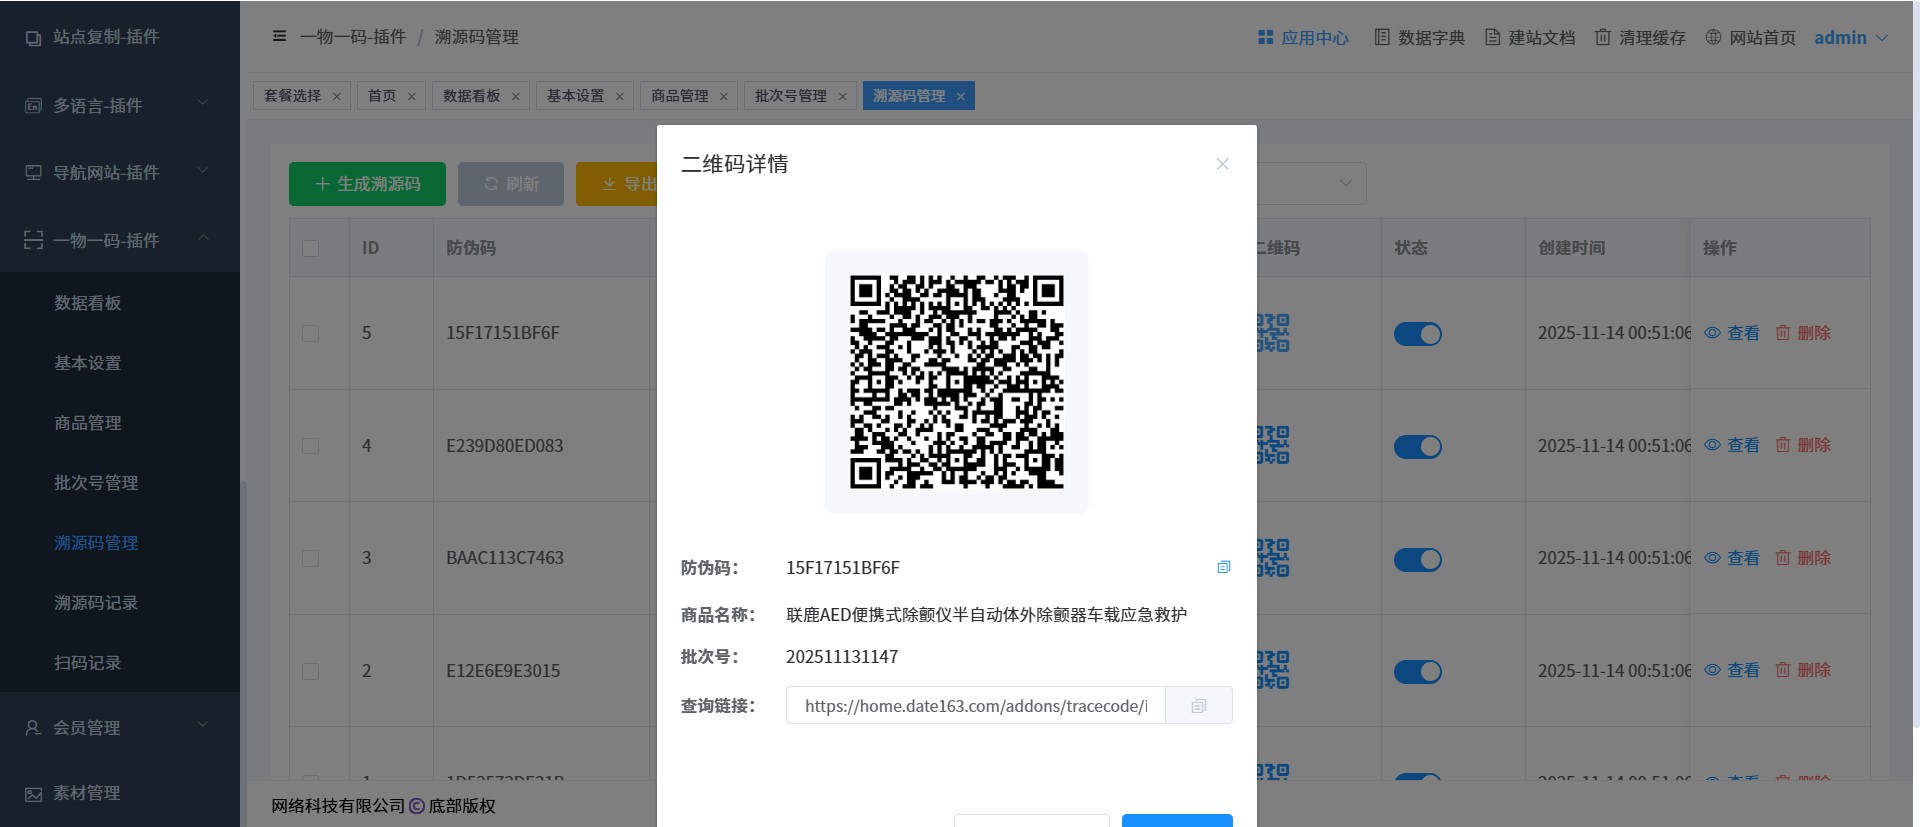Click copy icon beside query link field
Screen dimensions: 1920x827
point(1199,706)
